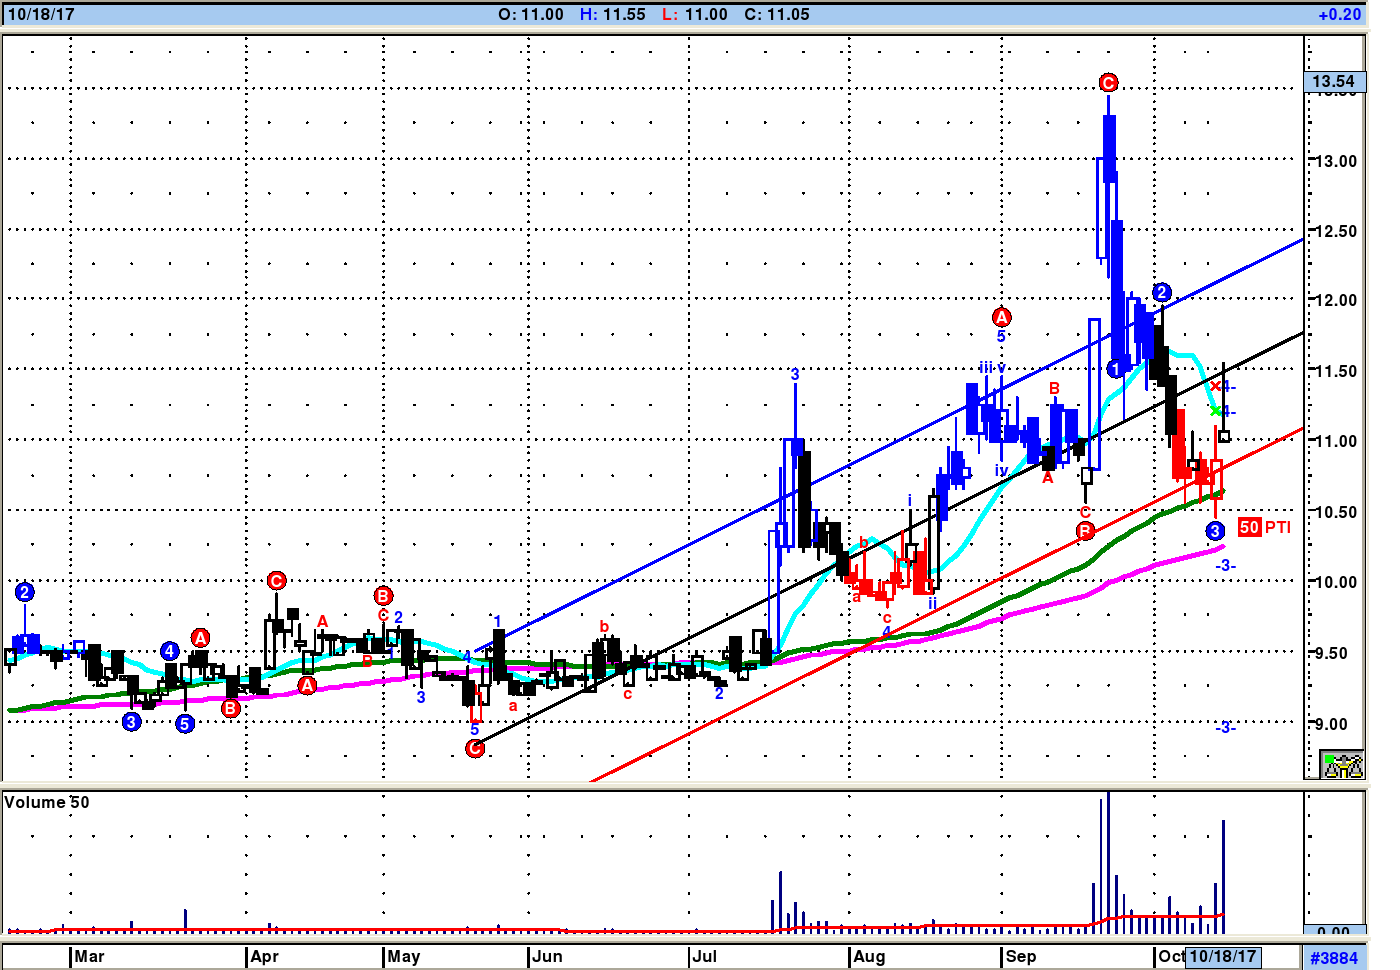This screenshot has height=970, width=1400.
Task: Click the closing price C: 11.05 in header
Action: (777, 14)
